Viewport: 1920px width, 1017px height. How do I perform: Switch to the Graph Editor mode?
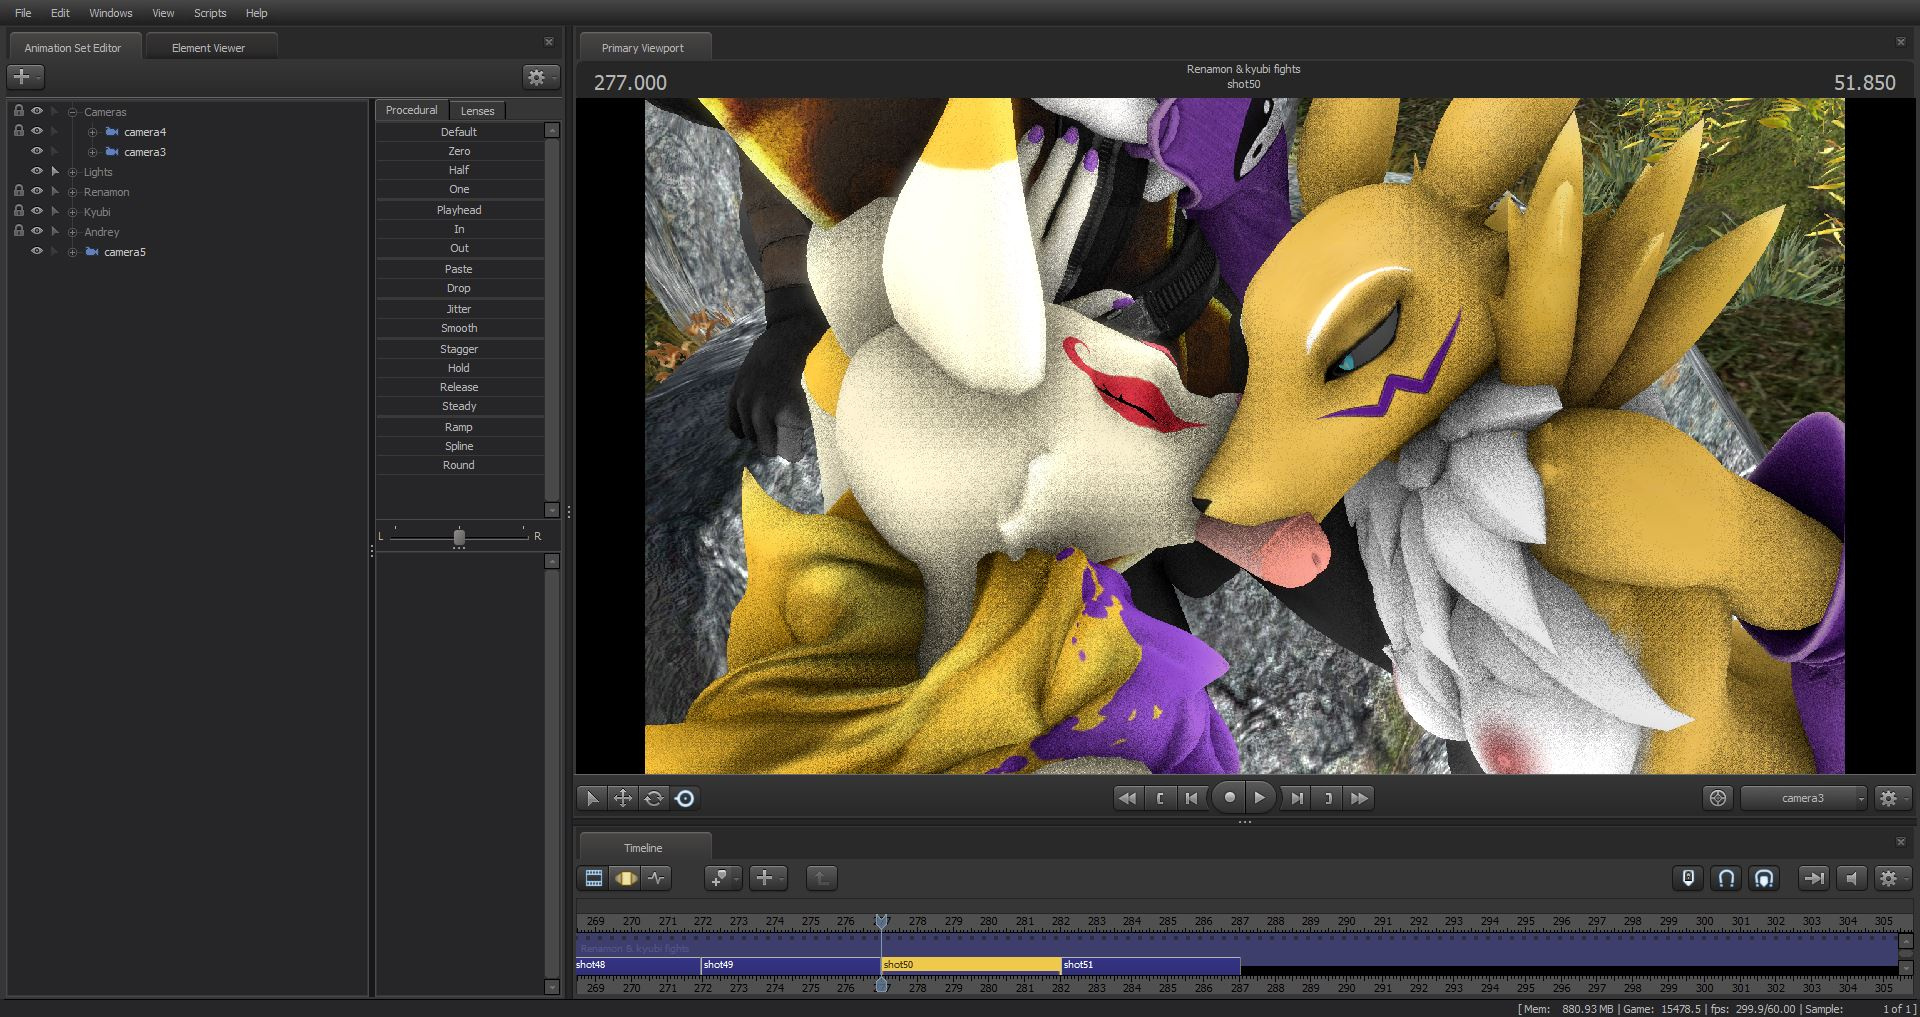[657, 878]
